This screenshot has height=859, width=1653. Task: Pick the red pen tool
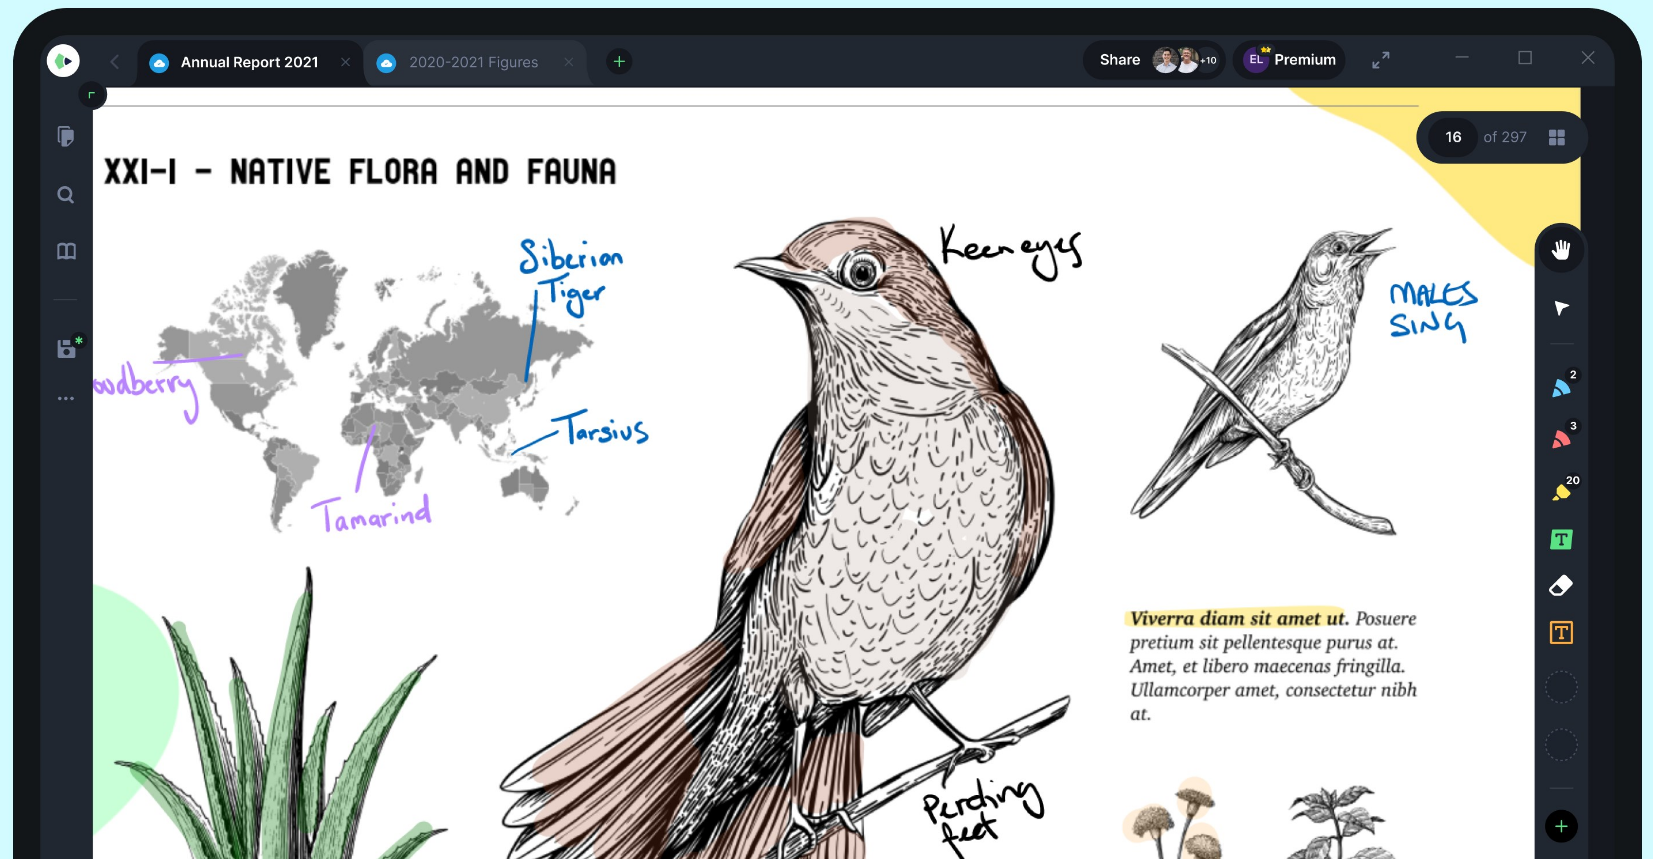[x=1561, y=439]
